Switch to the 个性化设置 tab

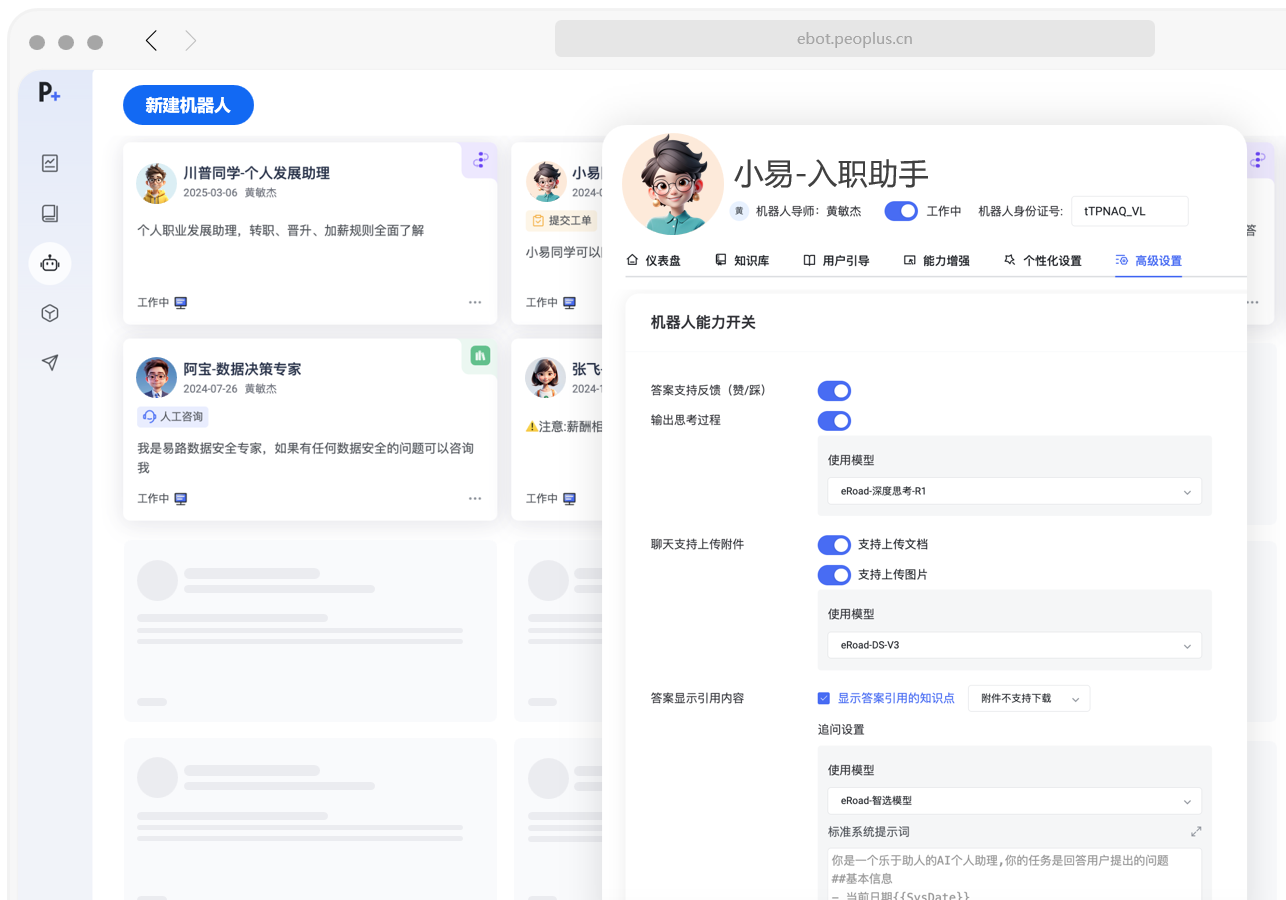[1042, 261]
